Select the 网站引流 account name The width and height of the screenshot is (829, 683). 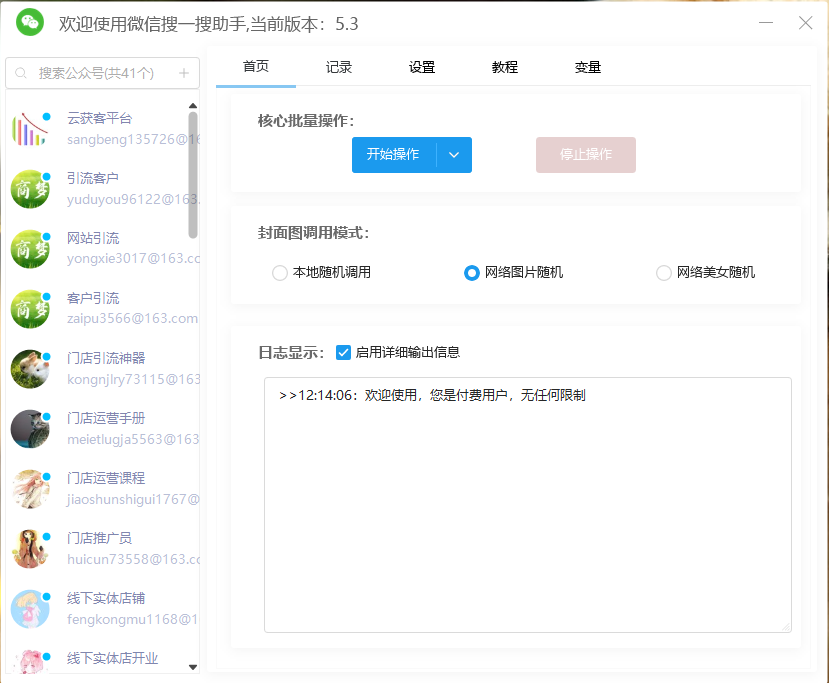[93, 238]
